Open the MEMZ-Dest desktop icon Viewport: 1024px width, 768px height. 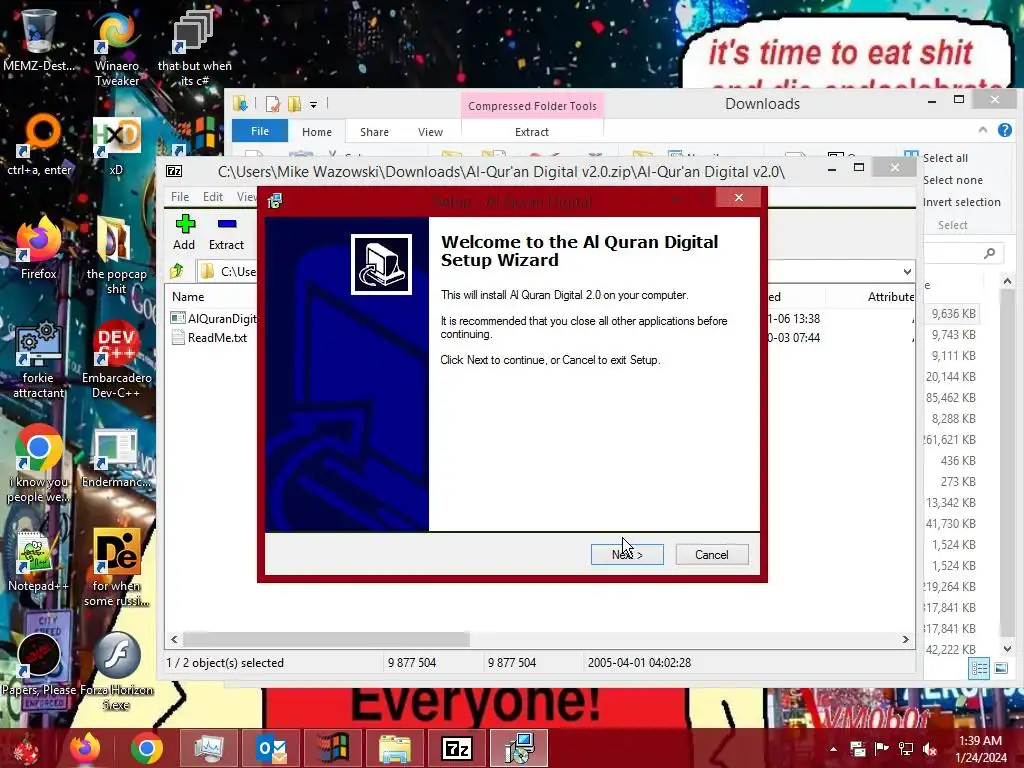pyautogui.click(x=39, y=40)
